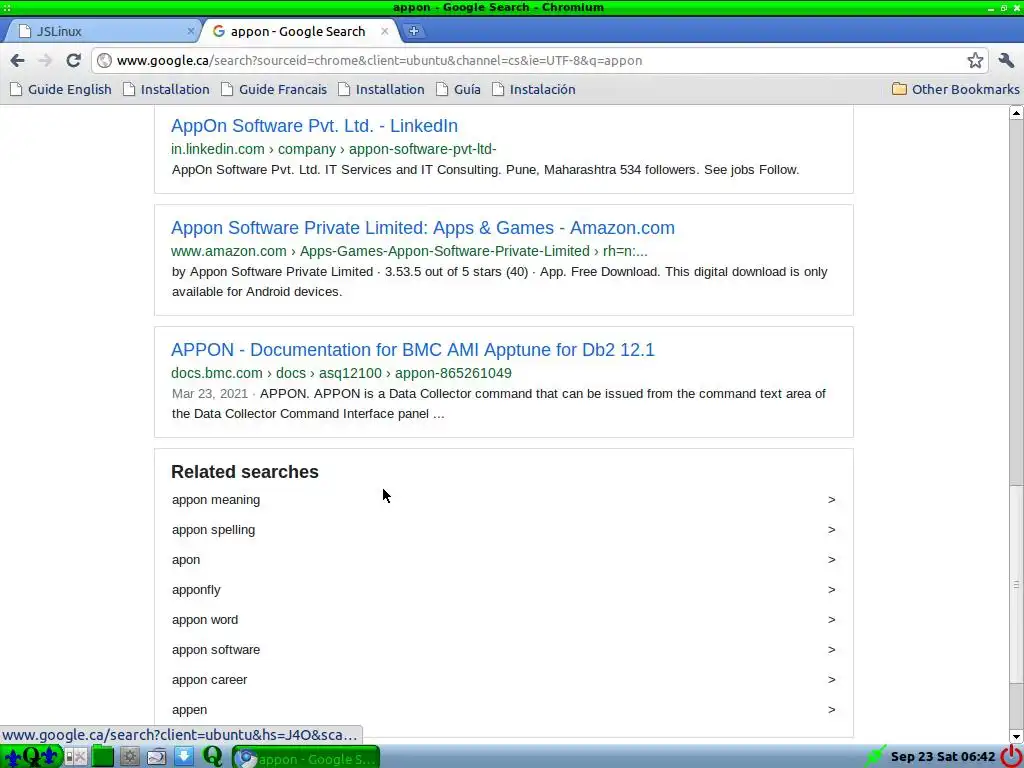Expand the Other Bookmarks folder
The image size is (1024, 768).
click(955, 89)
